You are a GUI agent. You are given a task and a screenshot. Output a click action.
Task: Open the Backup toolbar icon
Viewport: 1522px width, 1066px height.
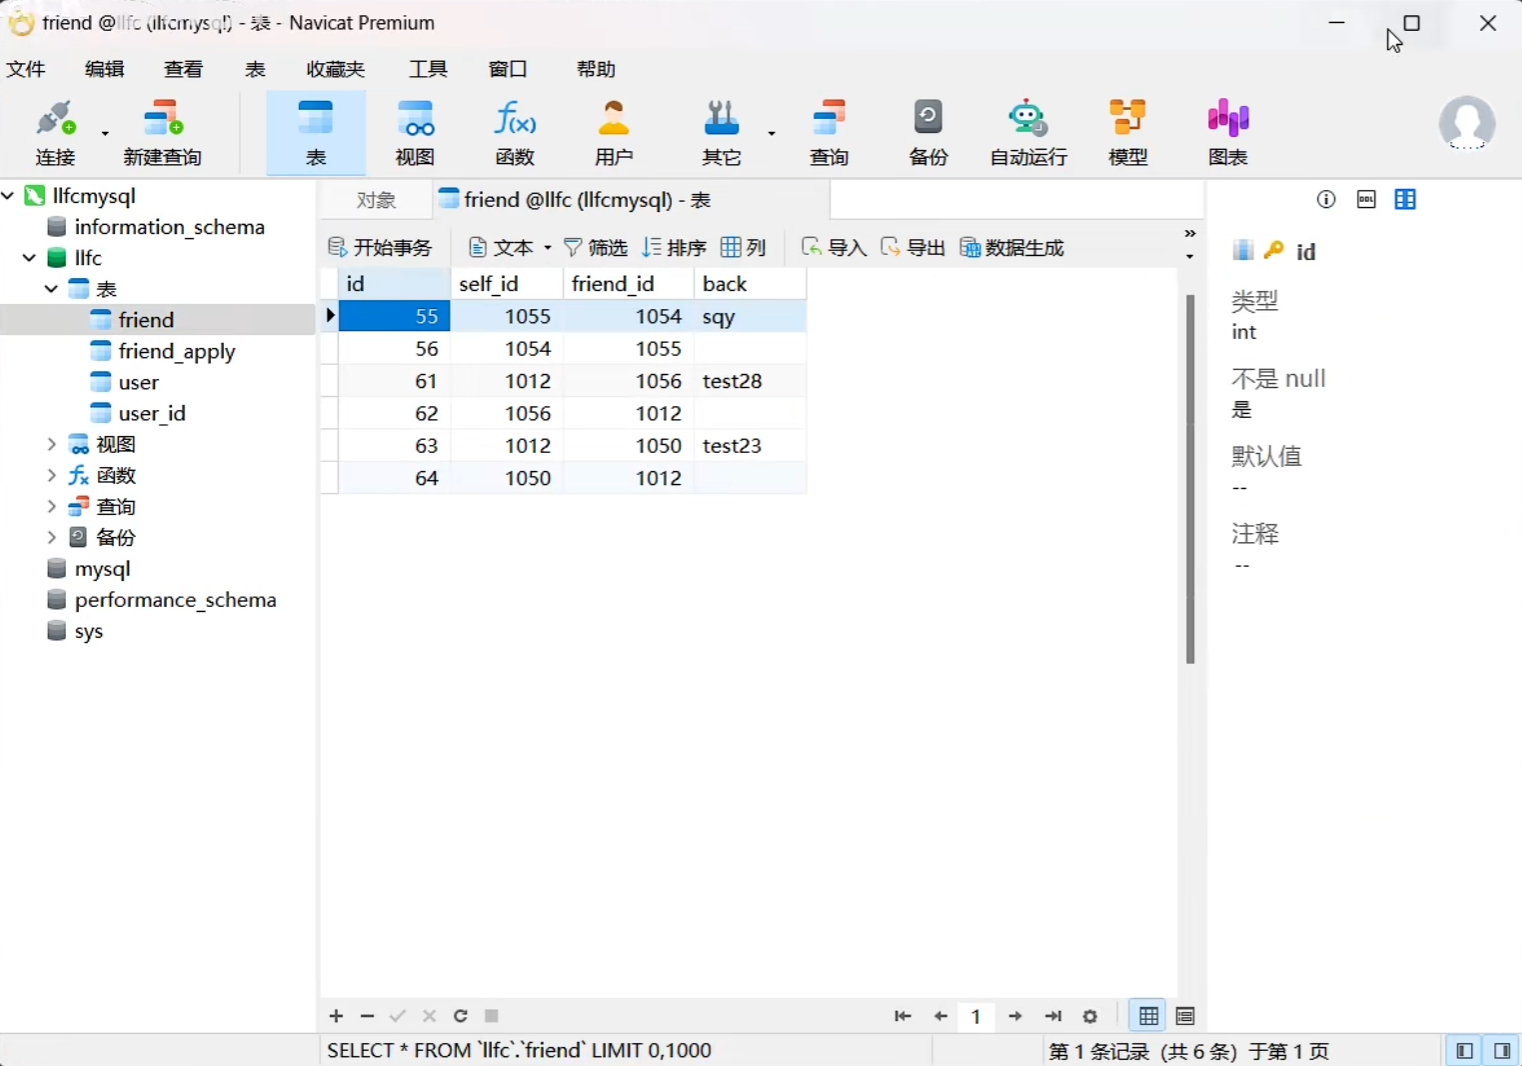pyautogui.click(x=928, y=132)
